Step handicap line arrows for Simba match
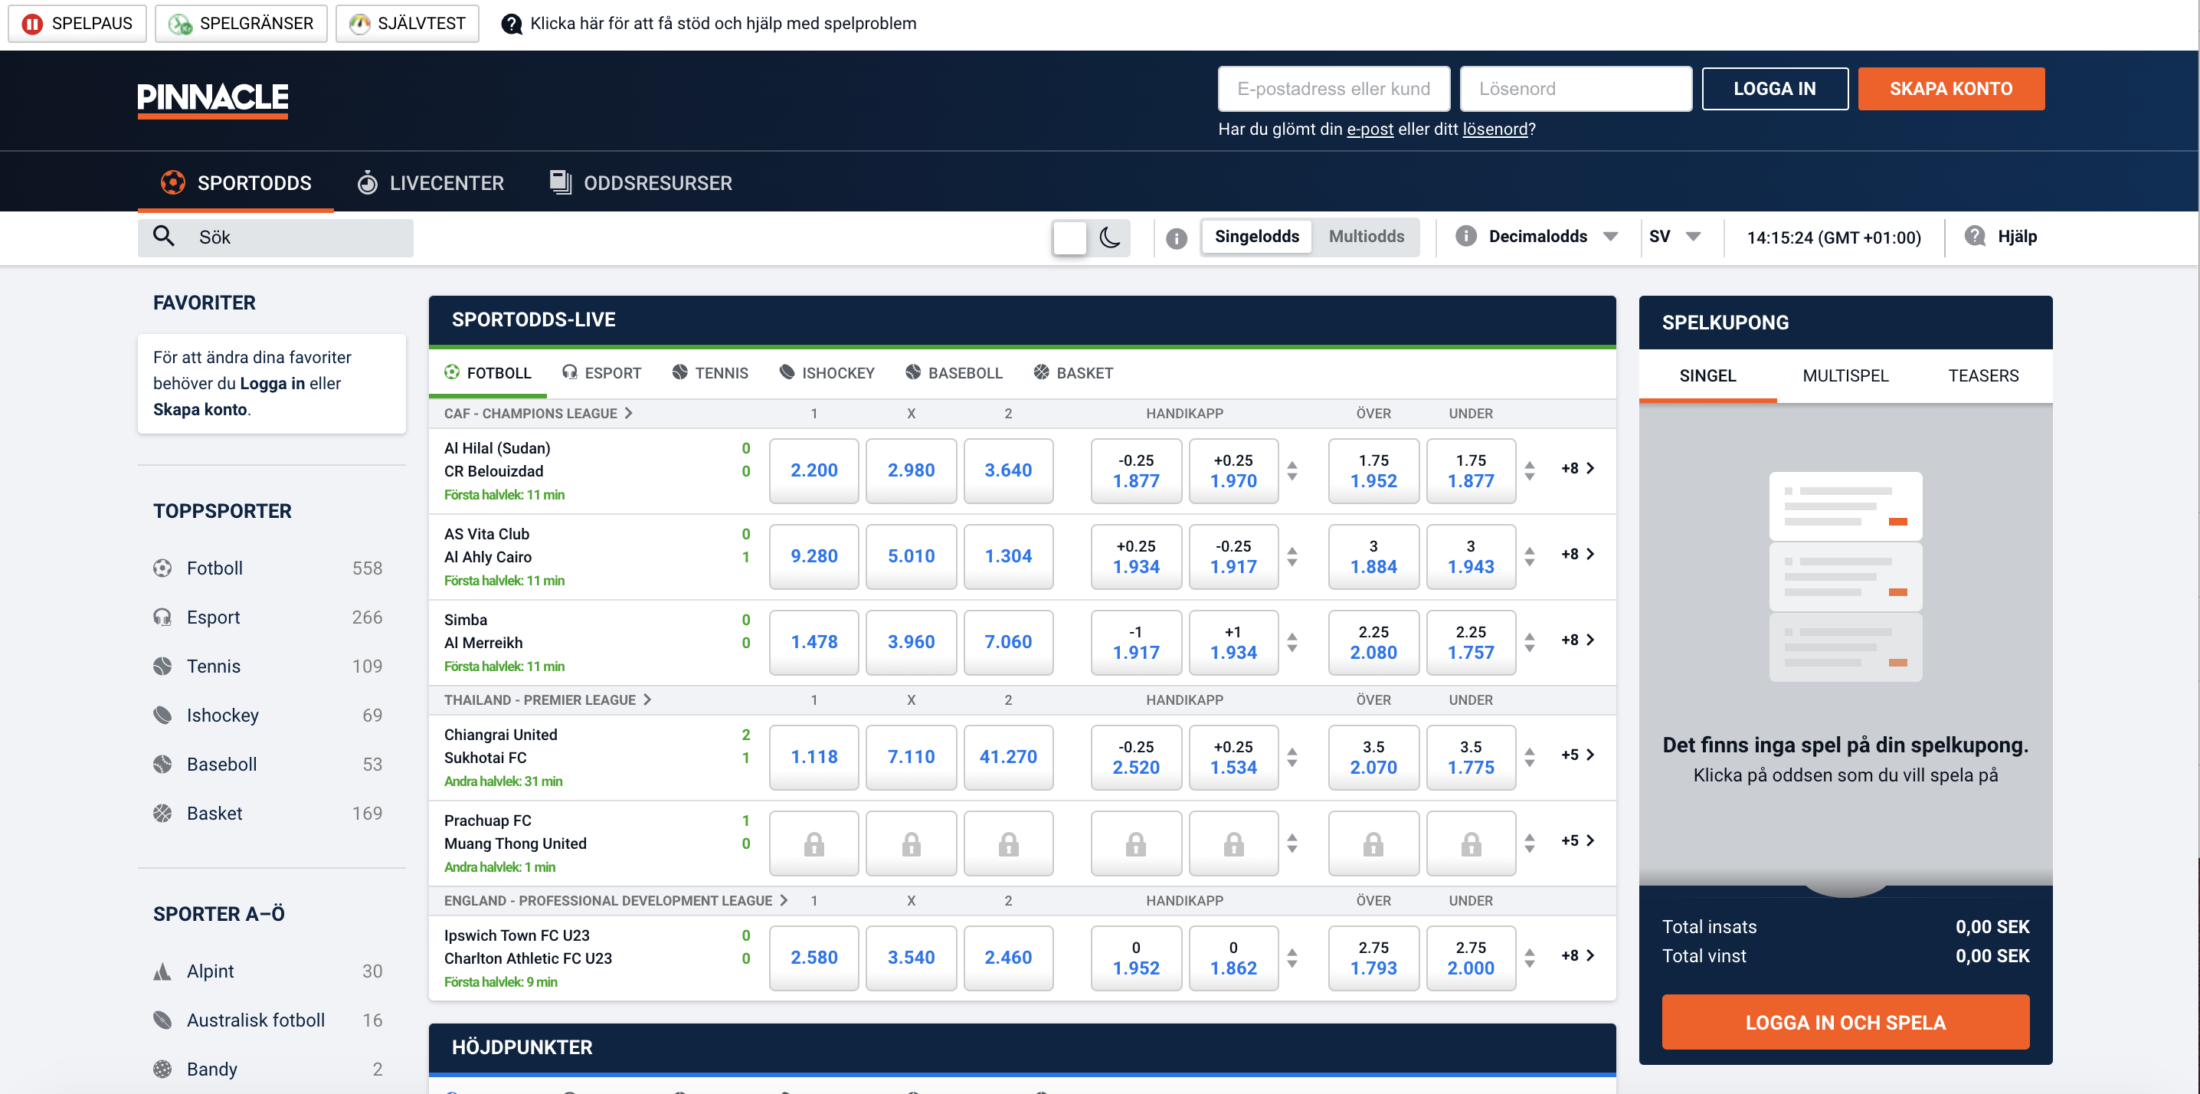 (1292, 642)
